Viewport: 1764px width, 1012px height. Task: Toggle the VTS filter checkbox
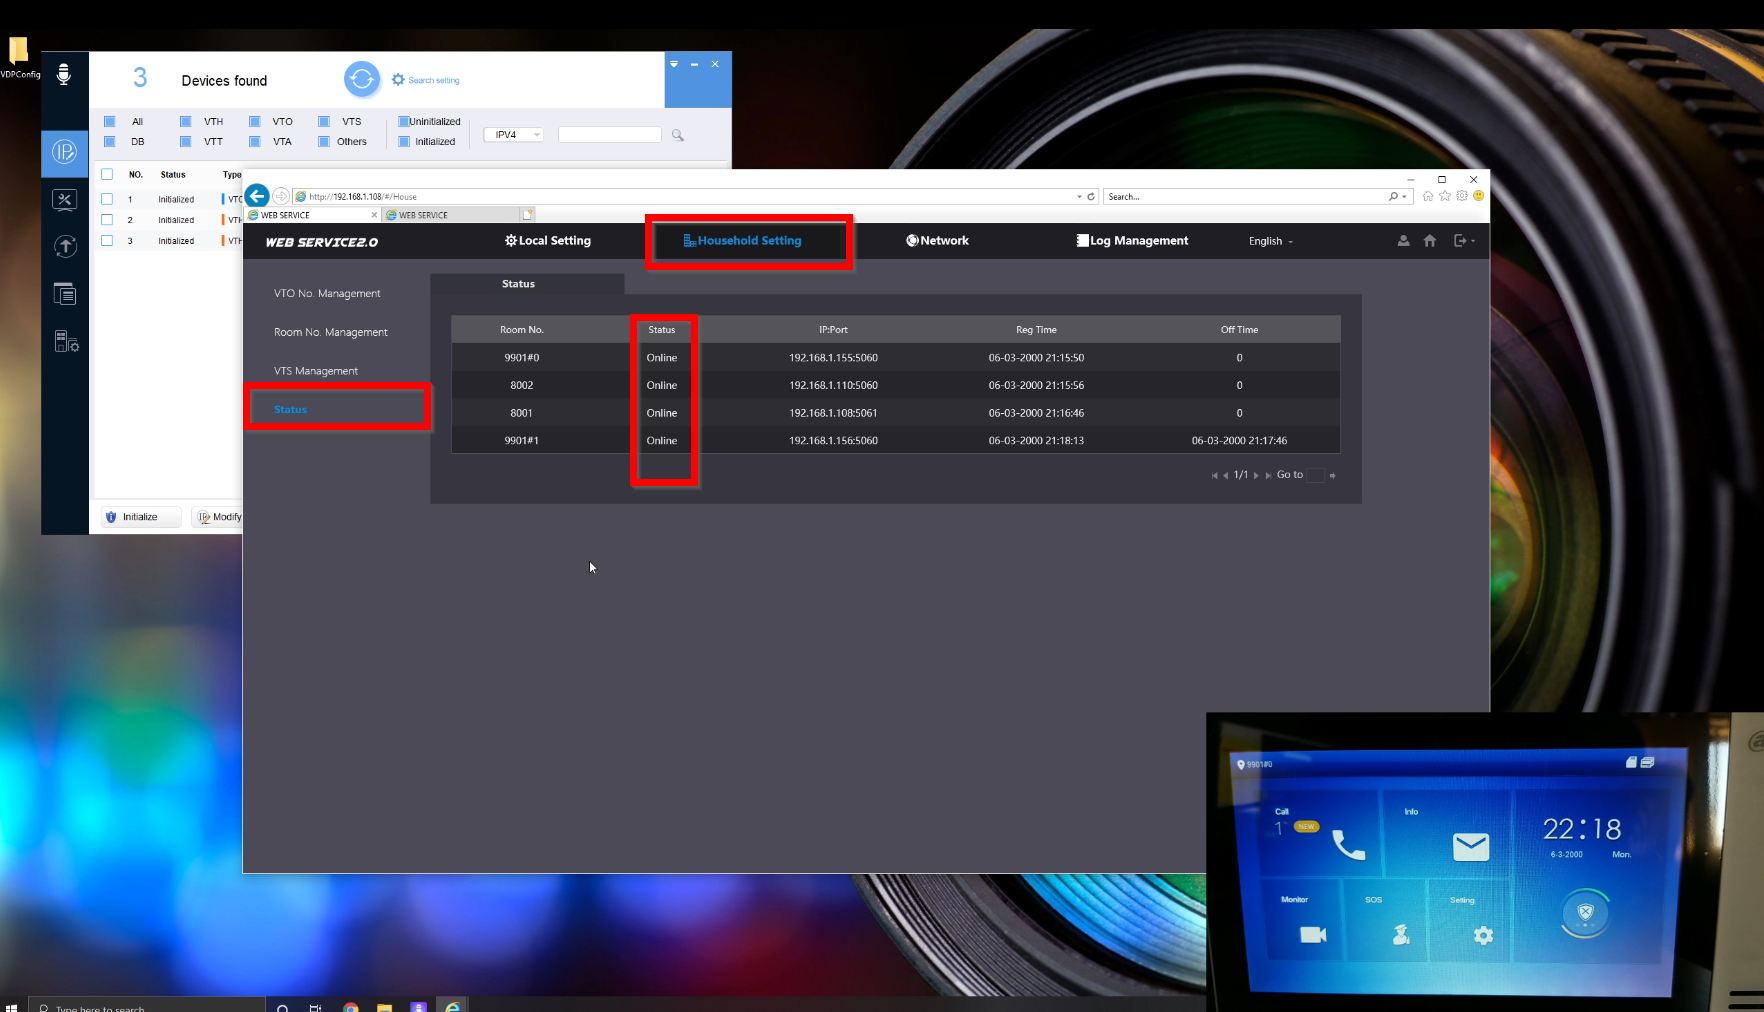coord(324,122)
